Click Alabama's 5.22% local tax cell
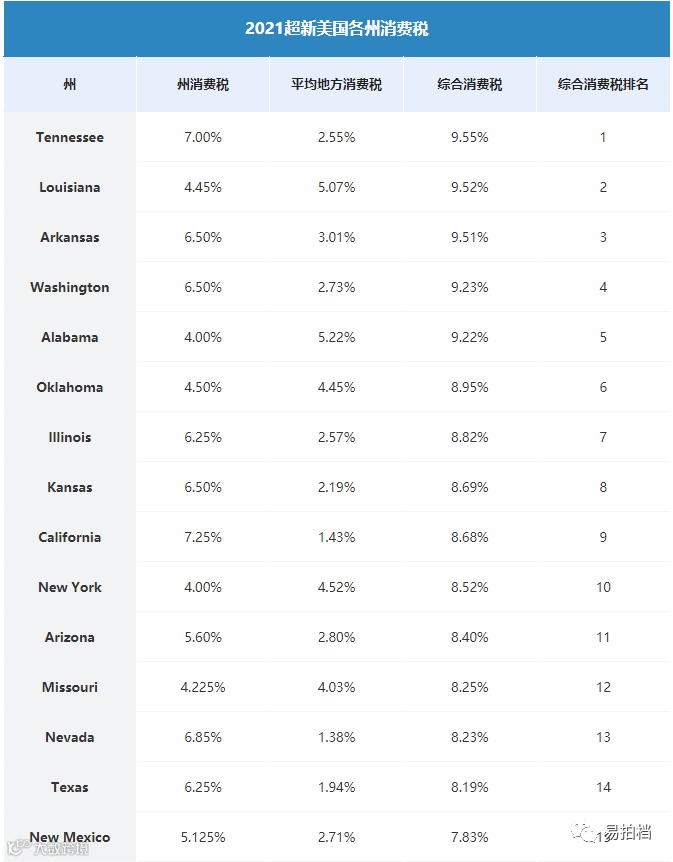The height and width of the screenshot is (862, 673). 336,337
